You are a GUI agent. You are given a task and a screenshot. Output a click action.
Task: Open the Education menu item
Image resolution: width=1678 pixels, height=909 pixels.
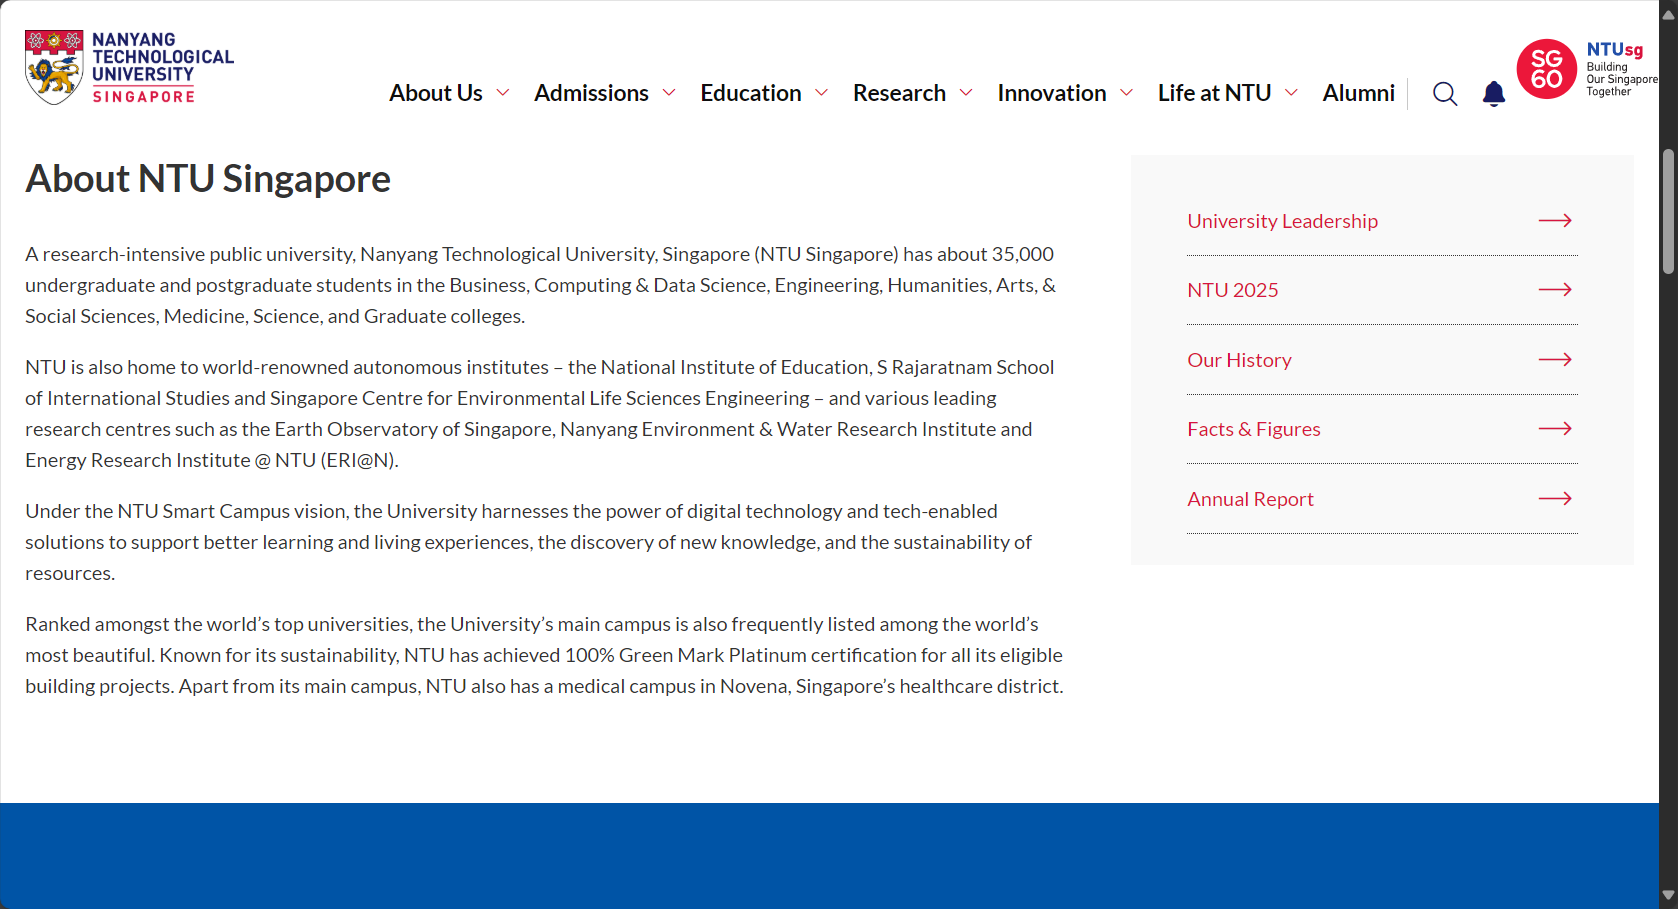tap(751, 93)
